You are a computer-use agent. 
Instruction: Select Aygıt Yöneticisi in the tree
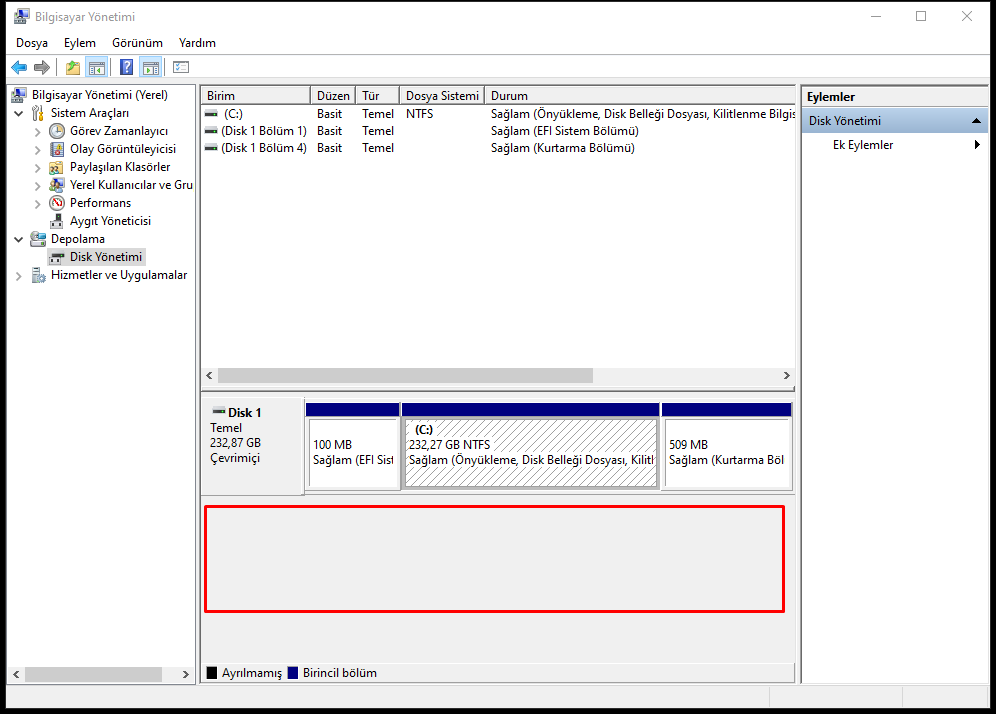point(111,221)
